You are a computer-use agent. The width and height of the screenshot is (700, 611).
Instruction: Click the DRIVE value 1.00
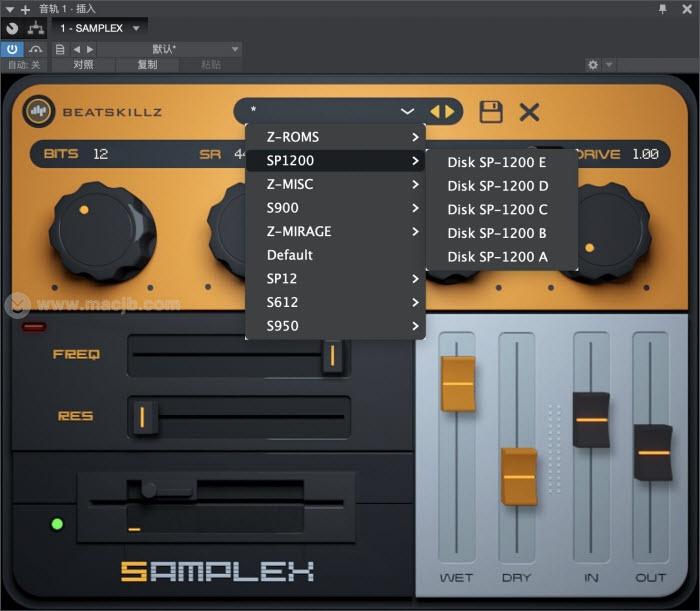point(646,154)
